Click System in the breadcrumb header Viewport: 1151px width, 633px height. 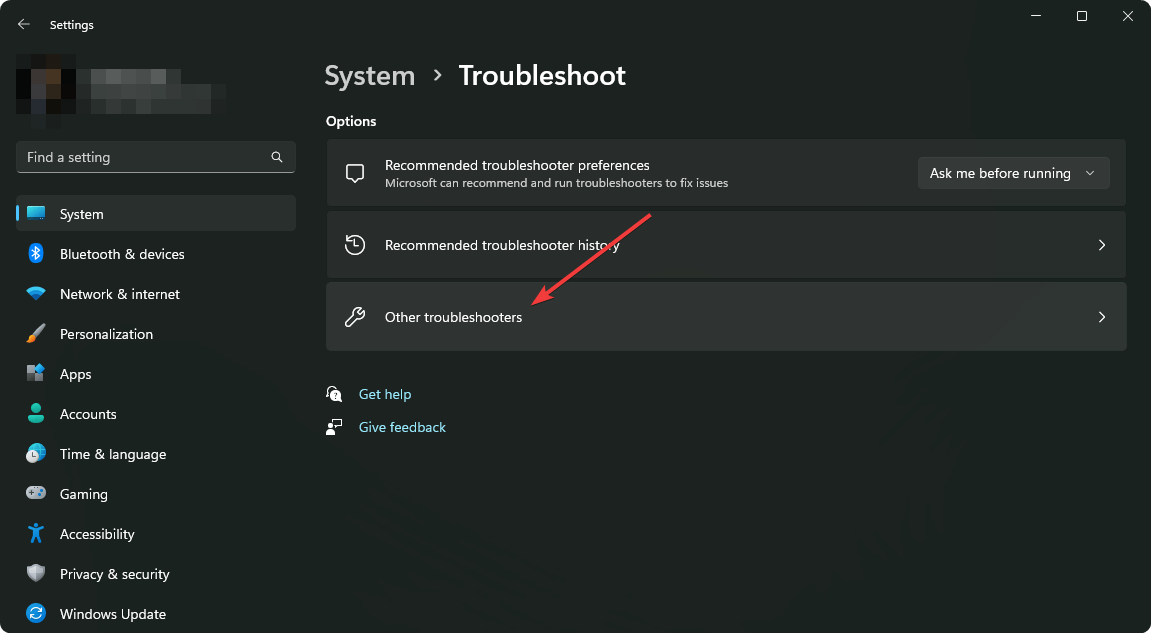click(370, 76)
